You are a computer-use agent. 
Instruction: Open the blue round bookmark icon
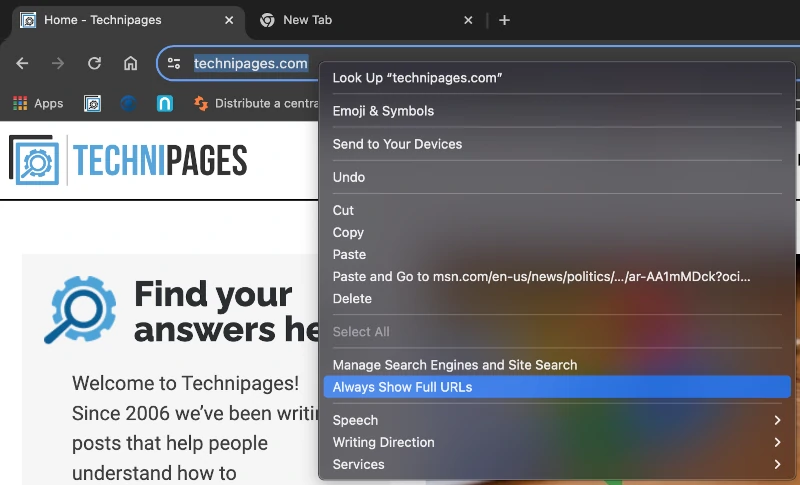coord(129,104)
